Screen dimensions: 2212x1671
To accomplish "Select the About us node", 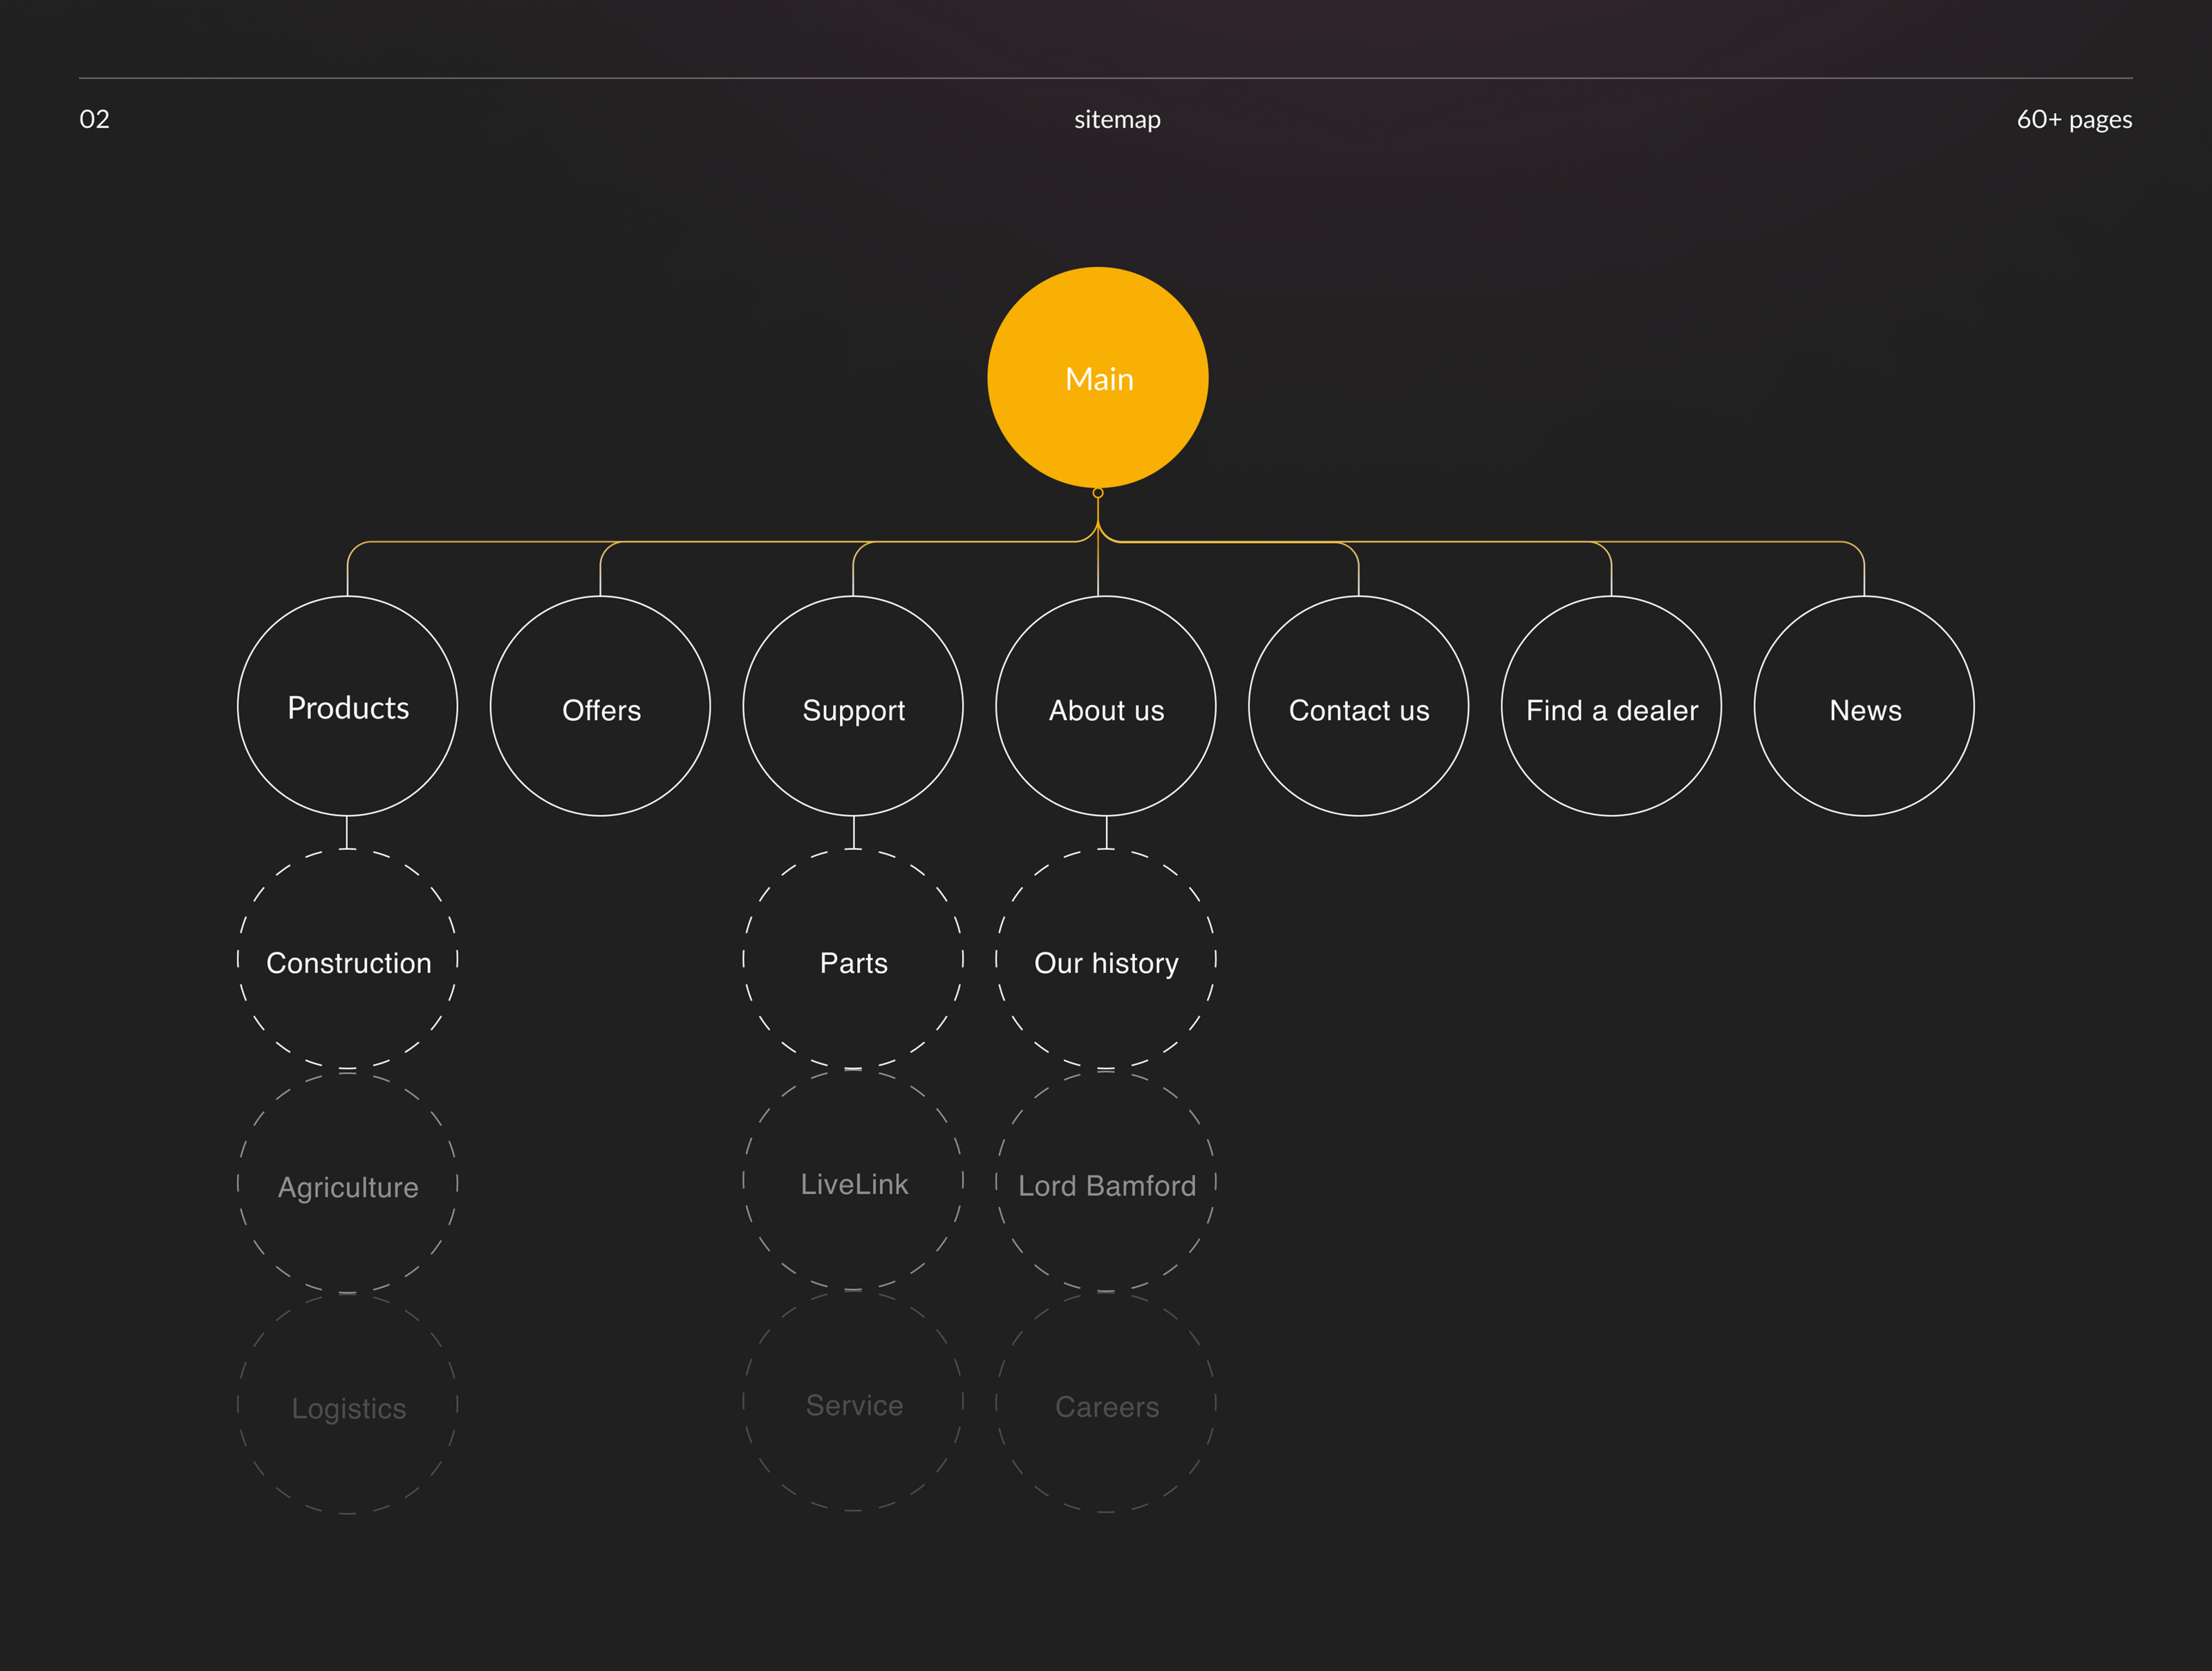I will 1106,707.
